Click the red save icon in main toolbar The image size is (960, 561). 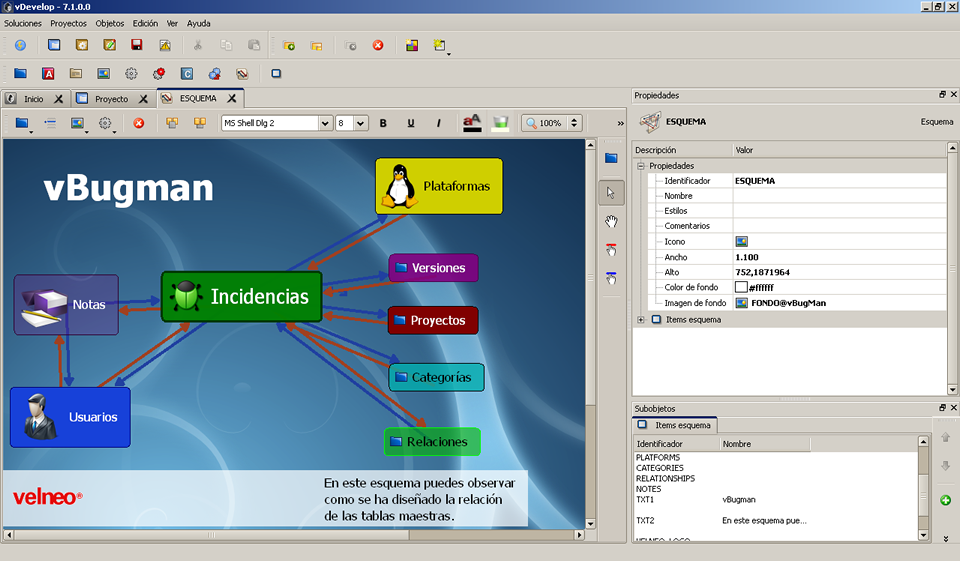tap(137, 45)
